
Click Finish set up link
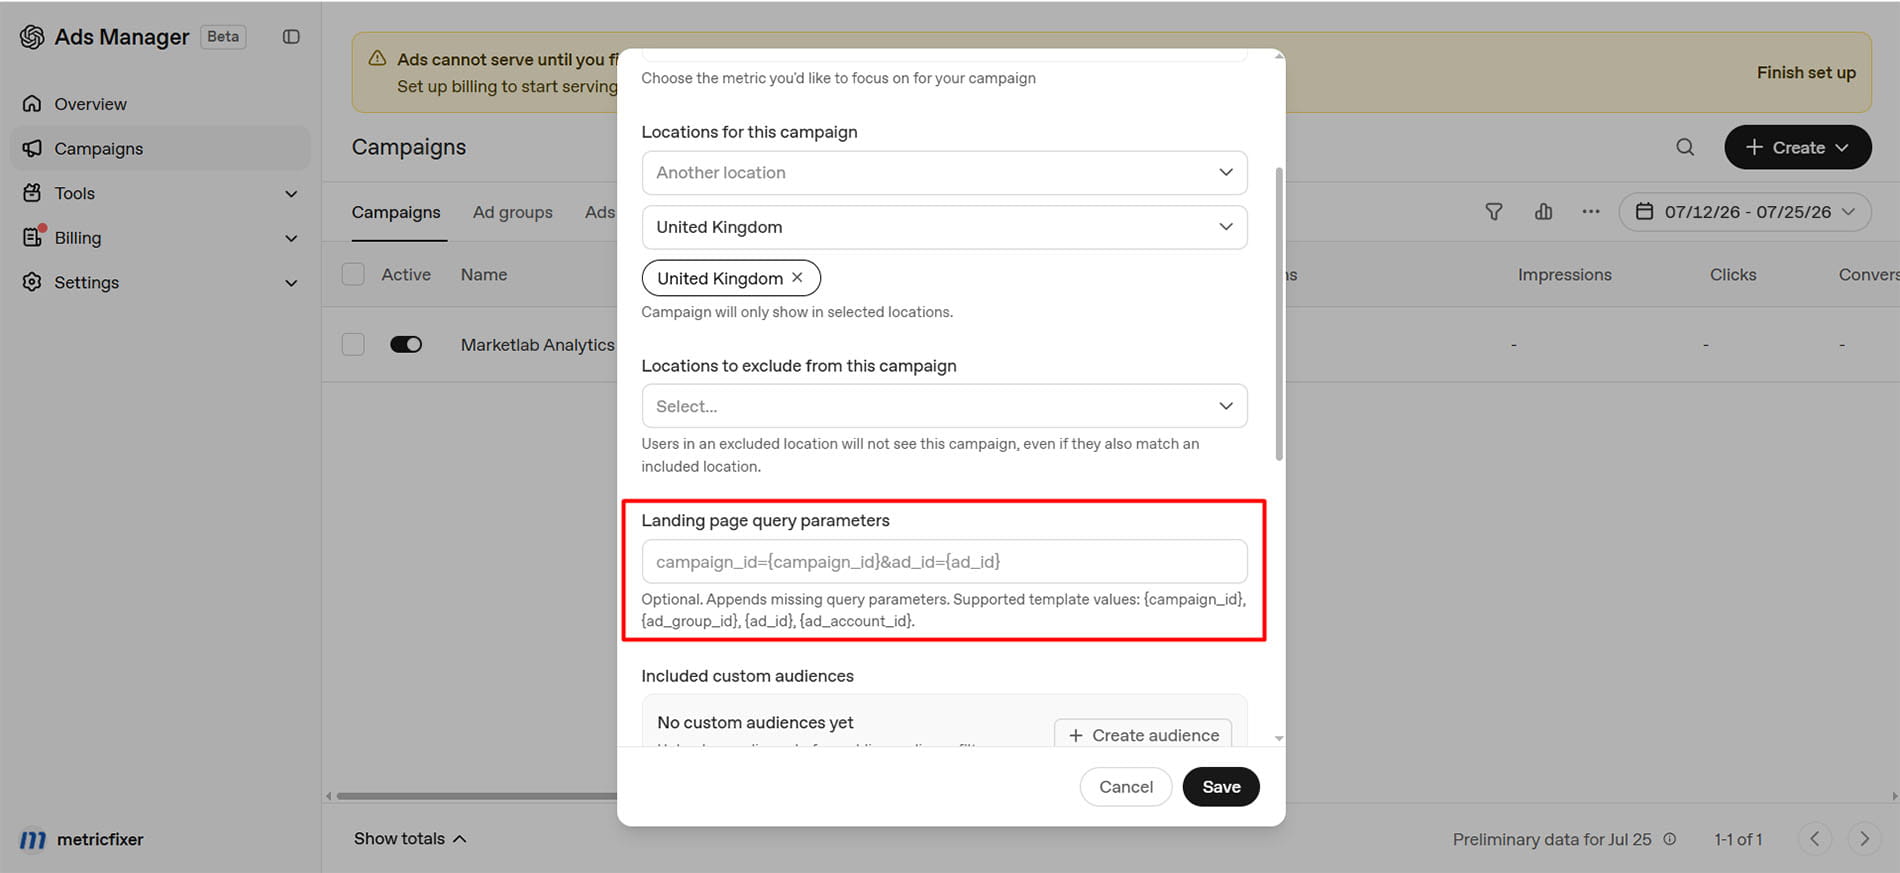1806,72
